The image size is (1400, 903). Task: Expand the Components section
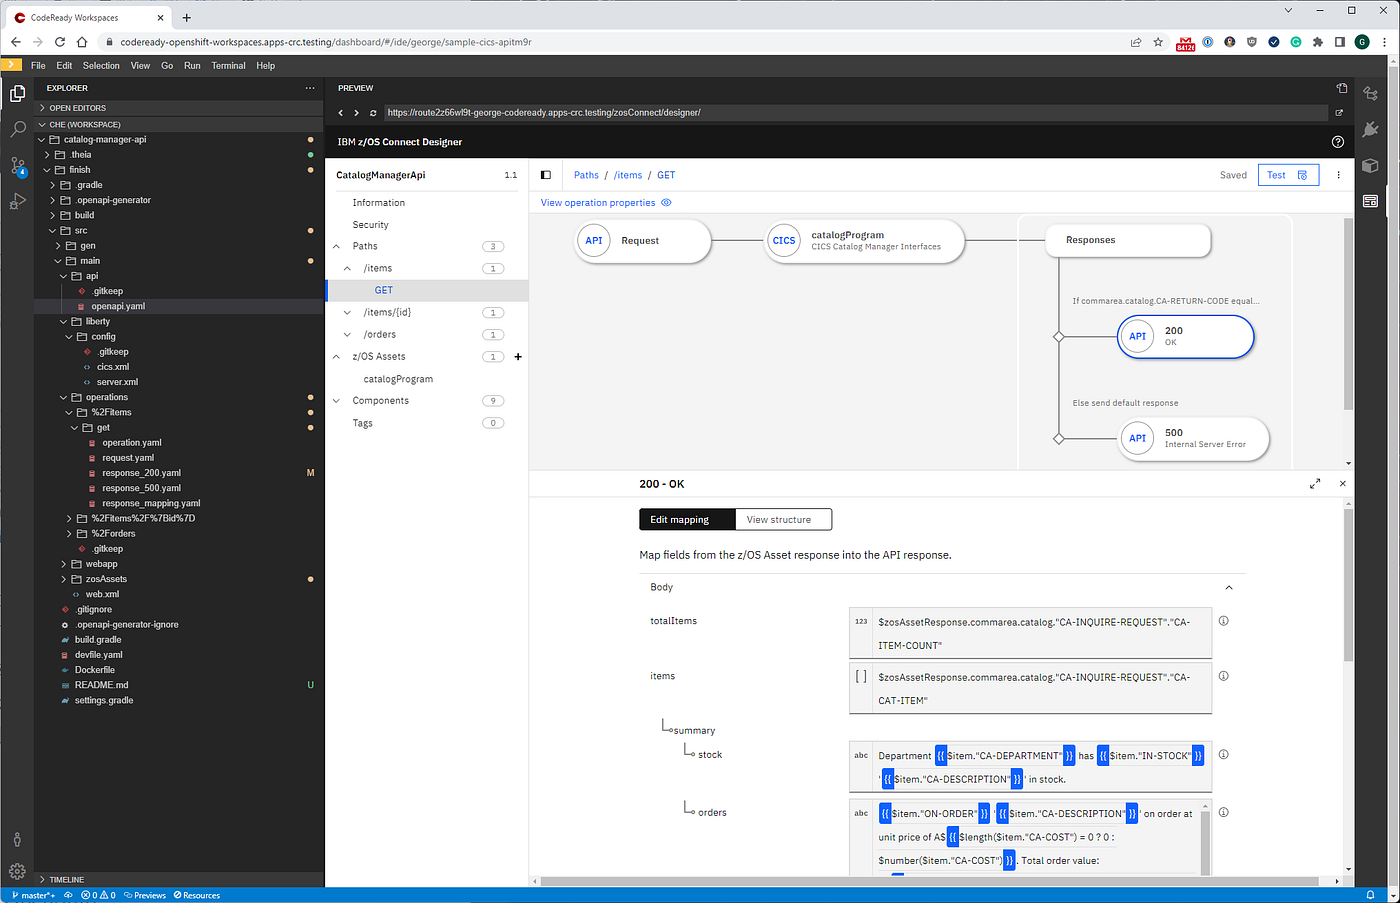coord(337,400)
